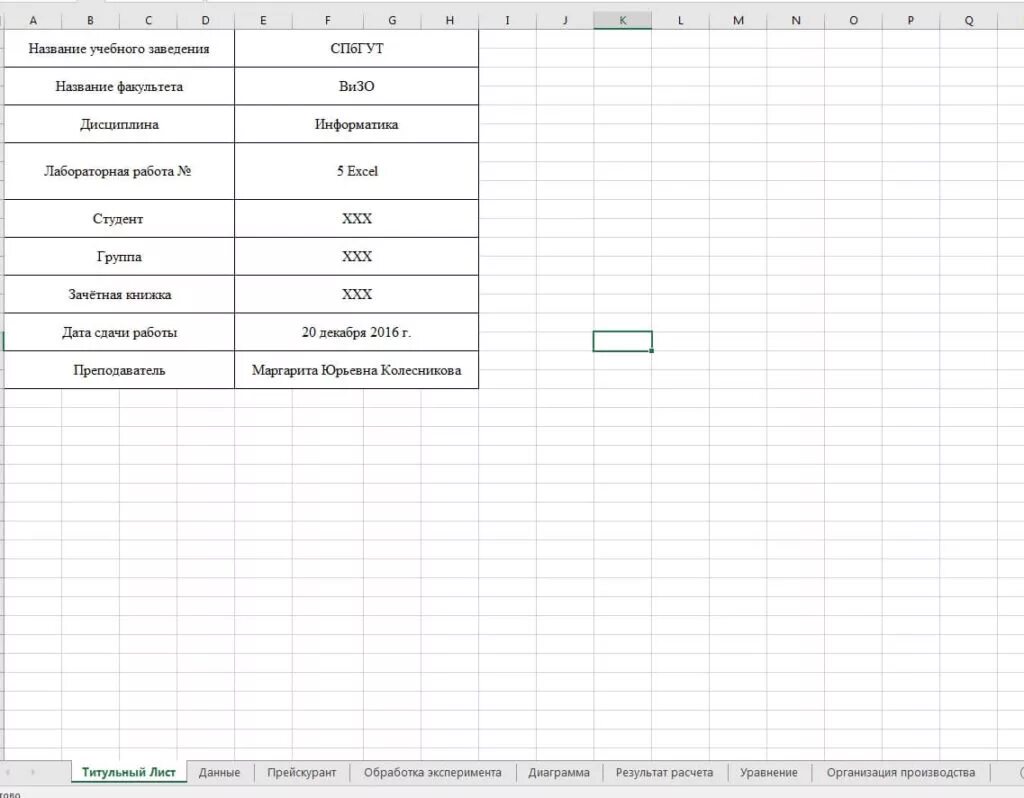Select column L header
1024x798 pixels.
(x=680, y=20)
